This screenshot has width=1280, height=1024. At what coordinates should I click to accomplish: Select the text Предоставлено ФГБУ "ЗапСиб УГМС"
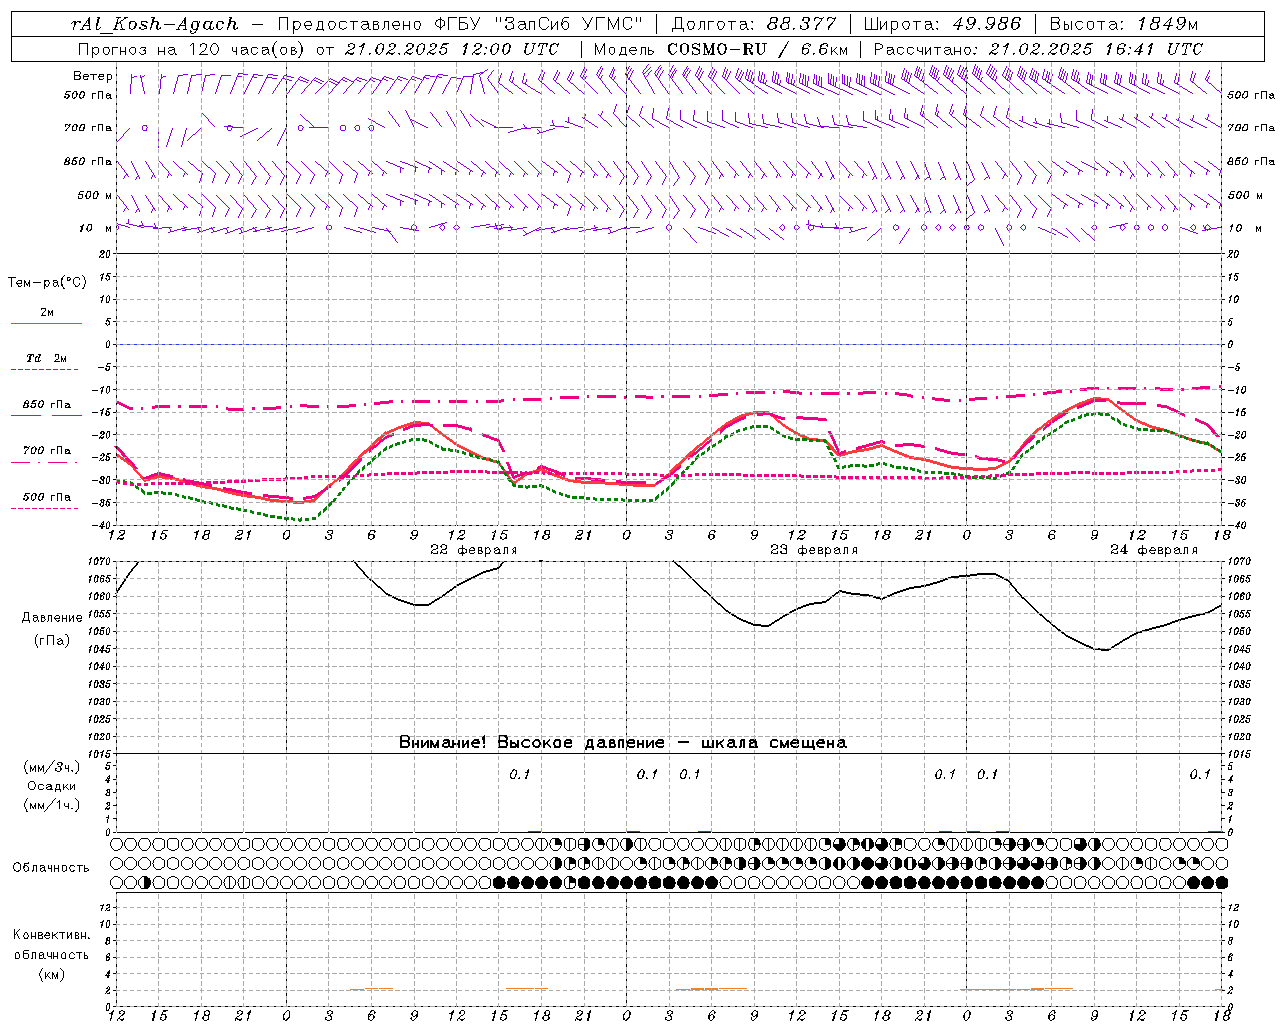click(459, 24)
